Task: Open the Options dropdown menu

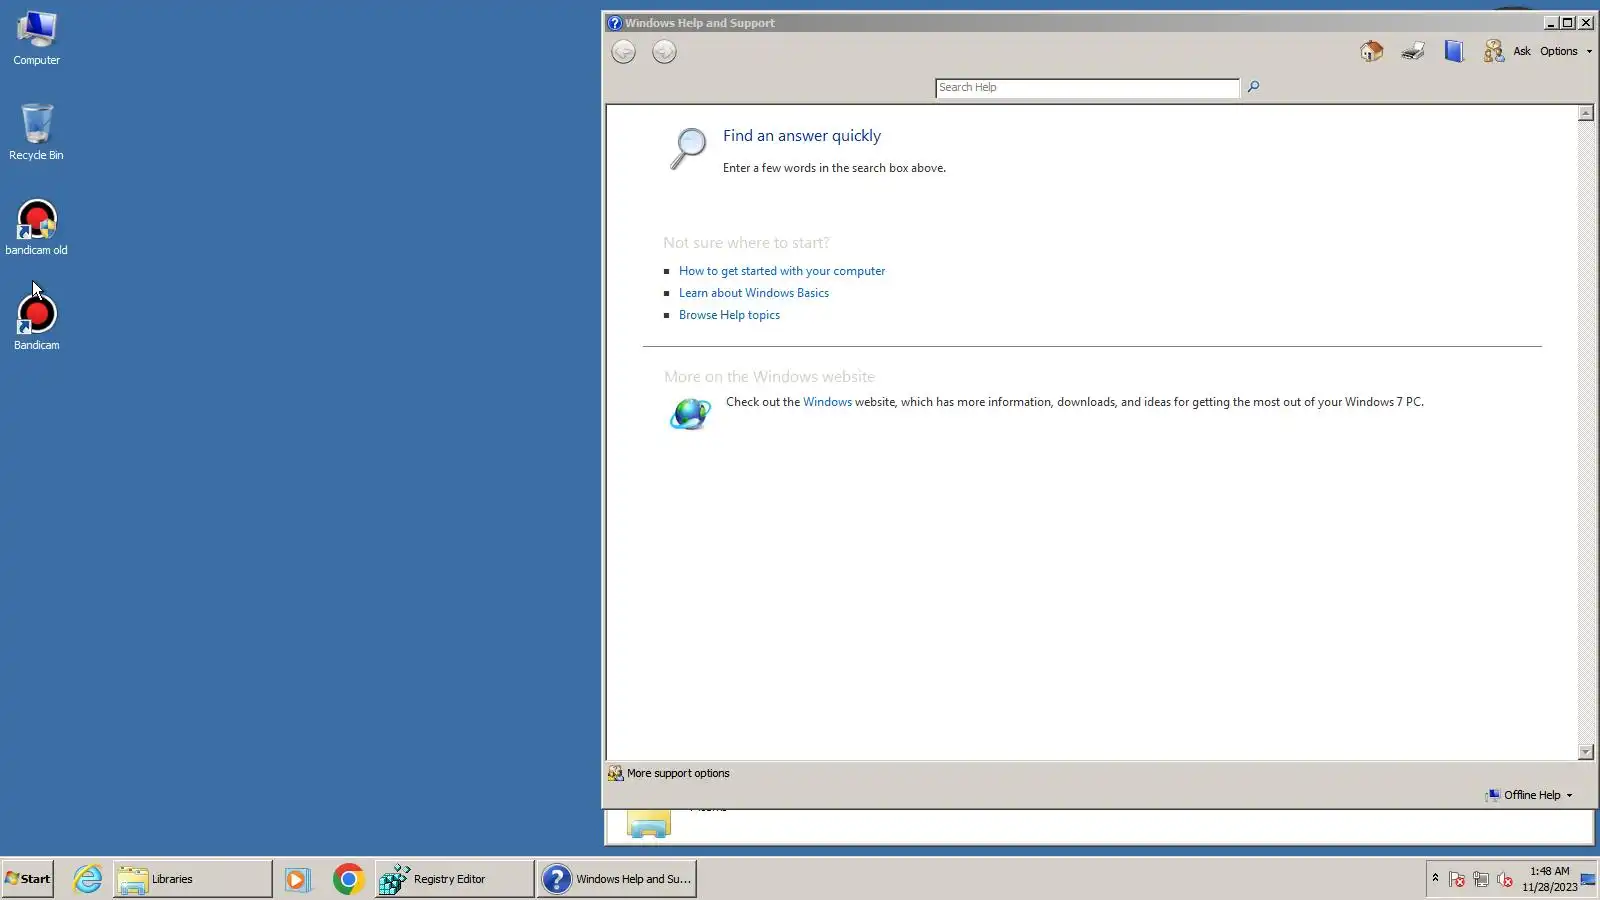Action: pyautogui.click(x=1565, y=51)
